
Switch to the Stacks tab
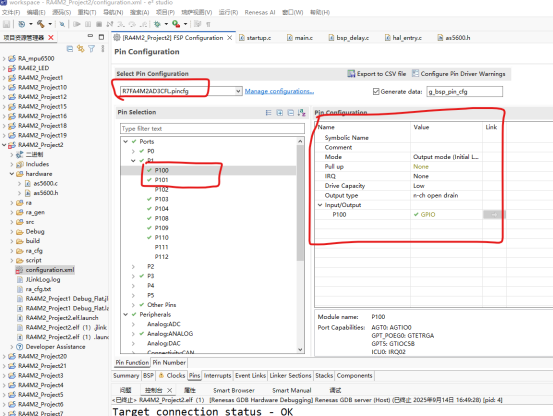(x=324, y=376)
